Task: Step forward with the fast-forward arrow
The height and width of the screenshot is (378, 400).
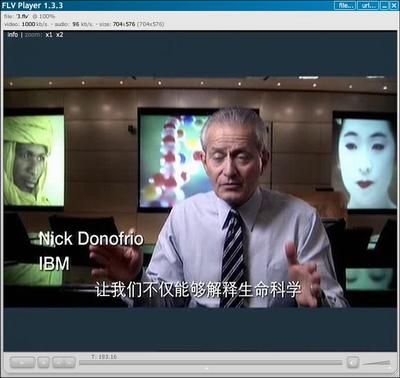Action: [69, 362]
